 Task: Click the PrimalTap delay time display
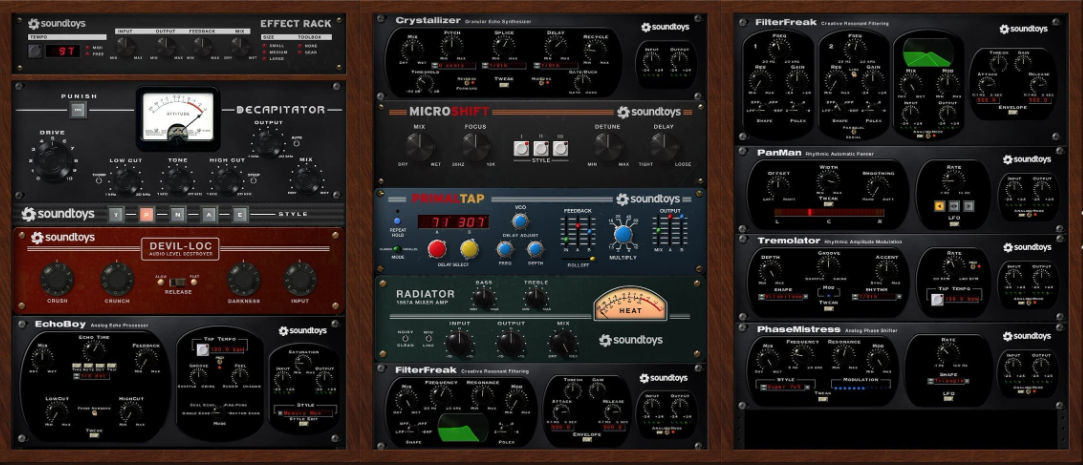click(453, 222)
